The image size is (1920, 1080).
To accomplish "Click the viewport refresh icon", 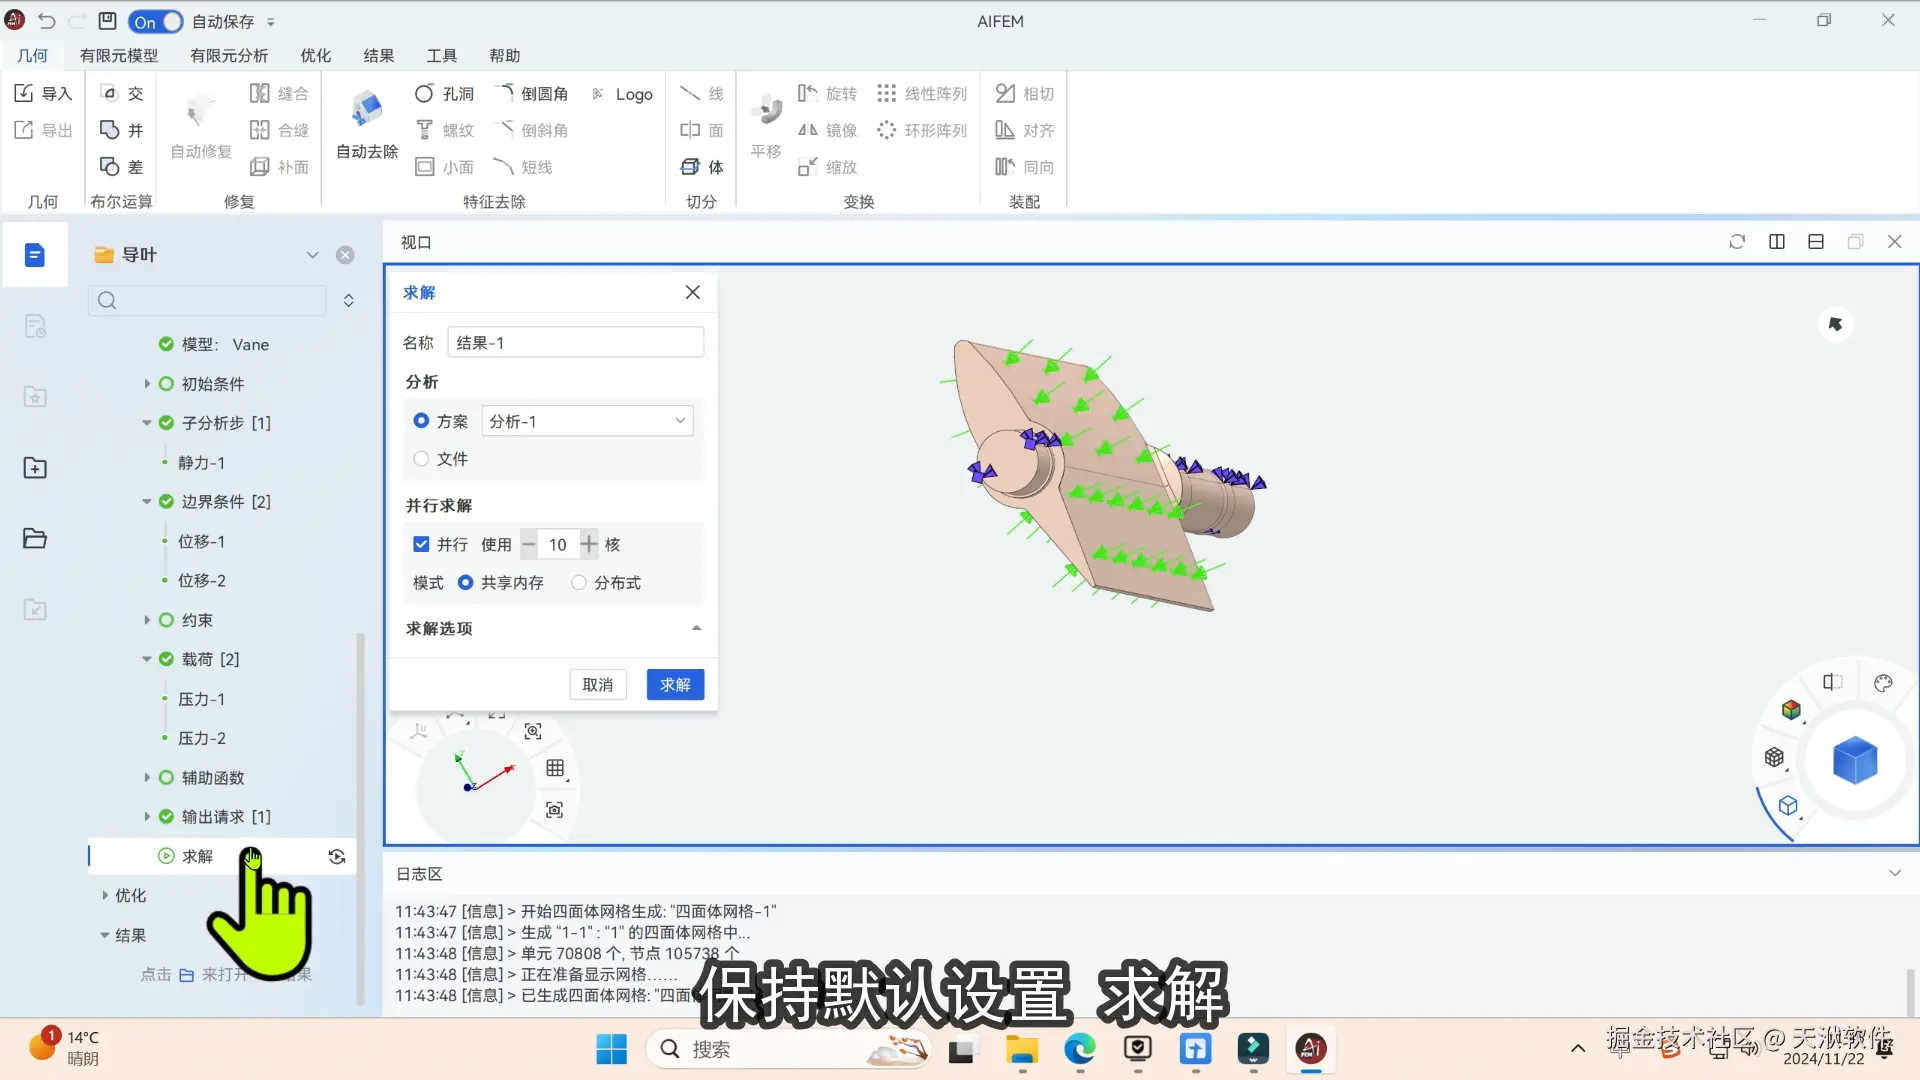I will coord(1737,242).
